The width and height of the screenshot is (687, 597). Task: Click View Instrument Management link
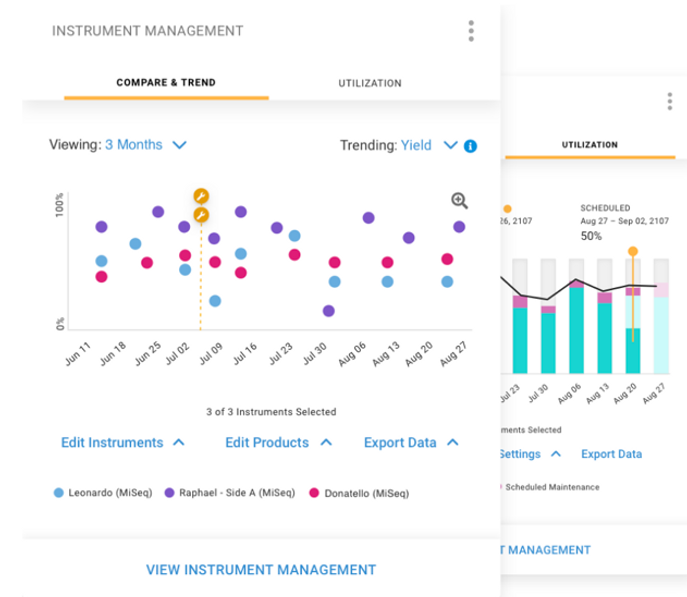click(261, 570)
